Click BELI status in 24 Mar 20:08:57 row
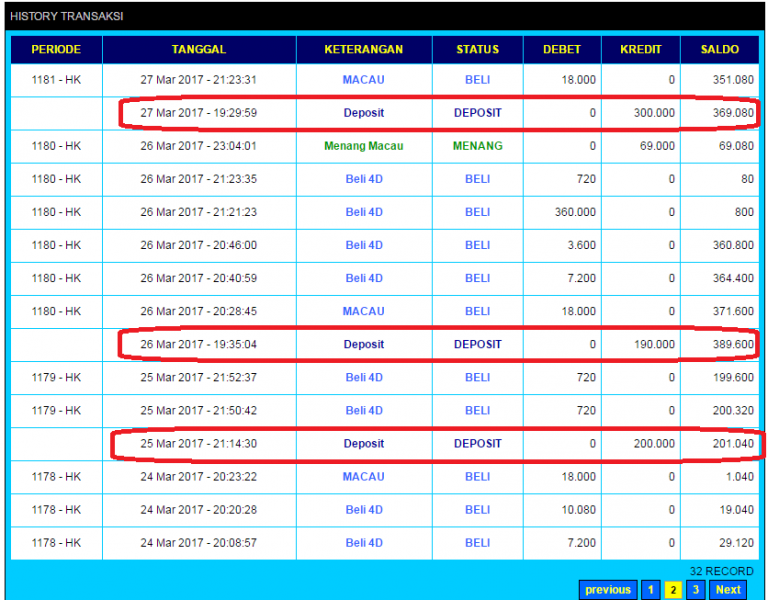Viewport: 768px width, 600px height. pyautogui.click(x=477, y=542)
